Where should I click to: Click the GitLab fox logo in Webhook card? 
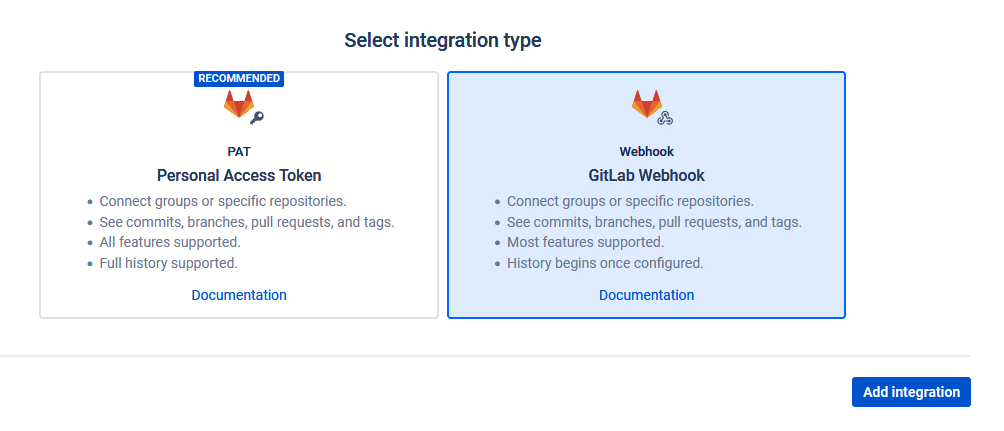[x=647, y=104]
